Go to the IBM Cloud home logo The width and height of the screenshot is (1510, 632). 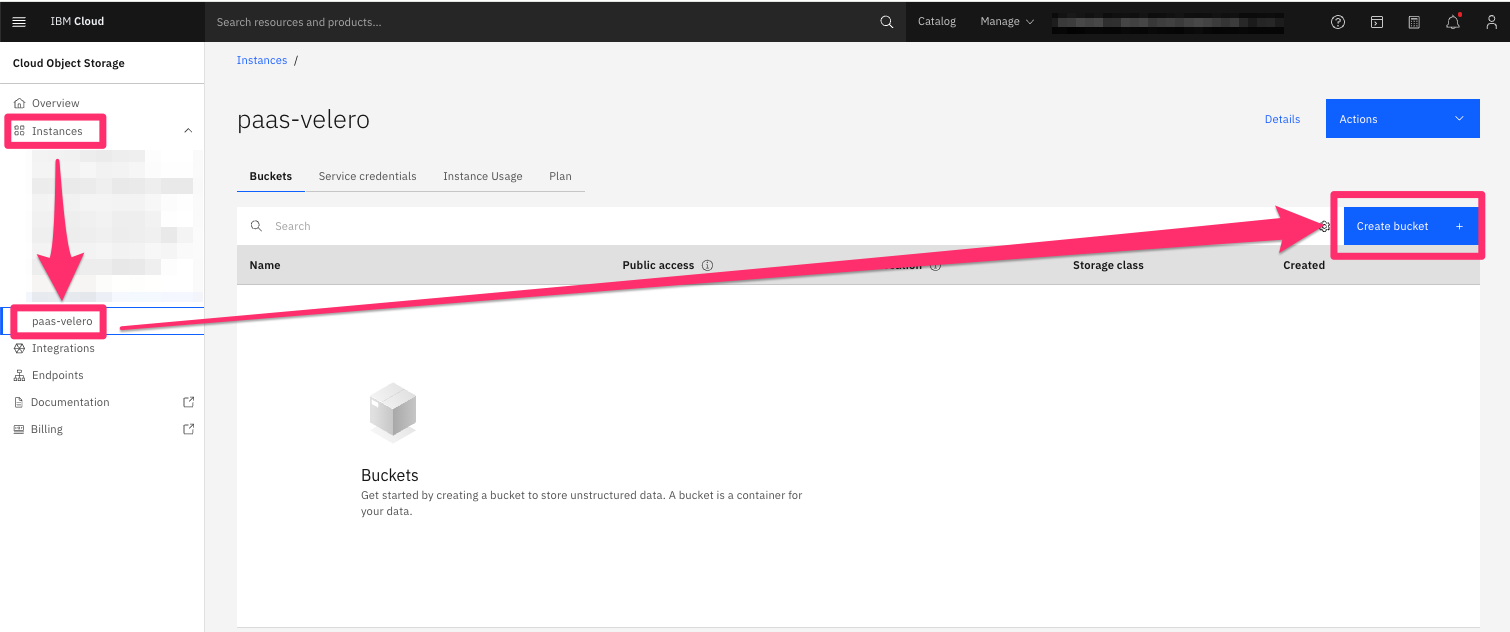click(x=77, y=21)
